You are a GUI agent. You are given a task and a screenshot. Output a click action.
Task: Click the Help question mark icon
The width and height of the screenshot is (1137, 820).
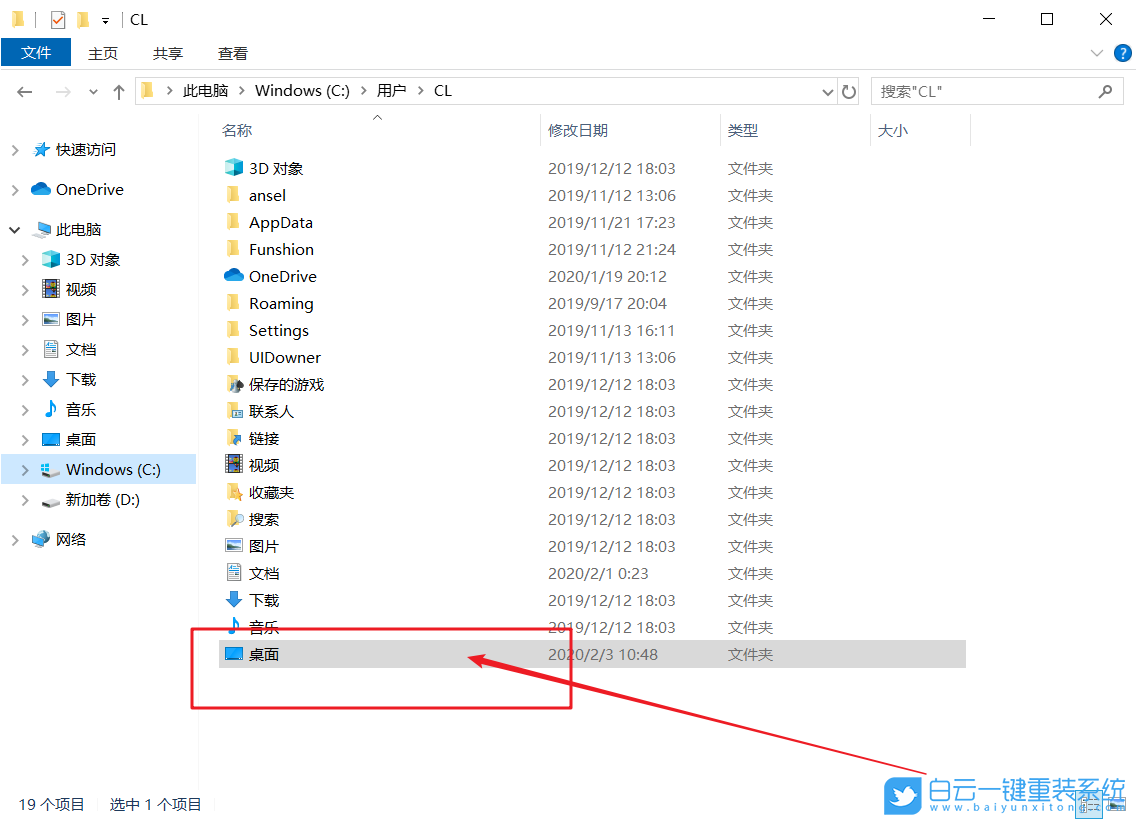click(x=1122, y=53)
